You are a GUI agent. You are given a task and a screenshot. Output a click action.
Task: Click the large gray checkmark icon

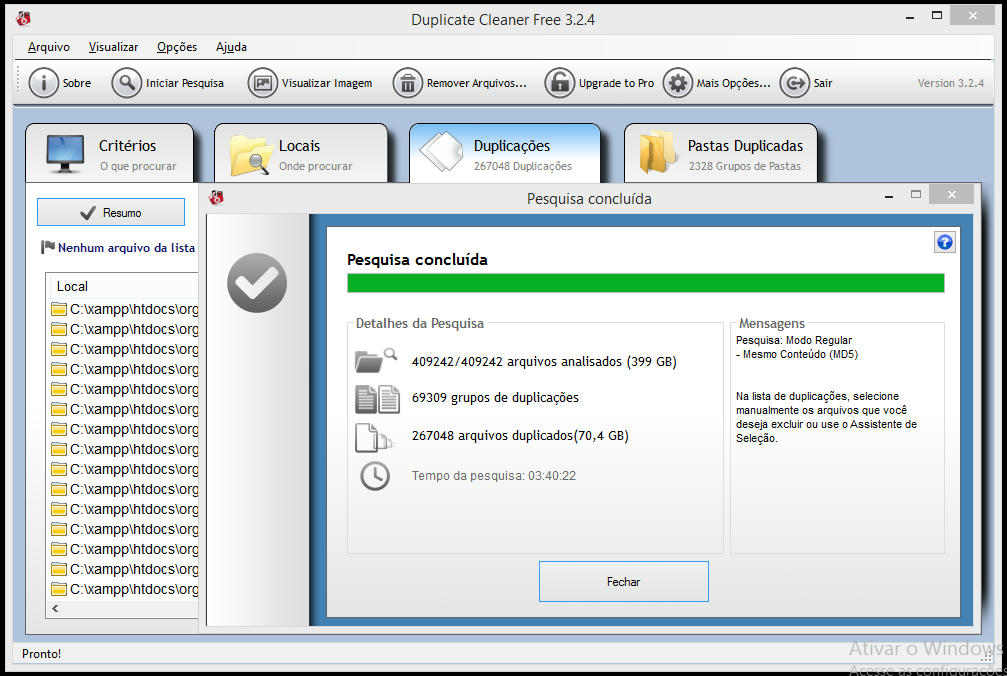pos(257,282)
